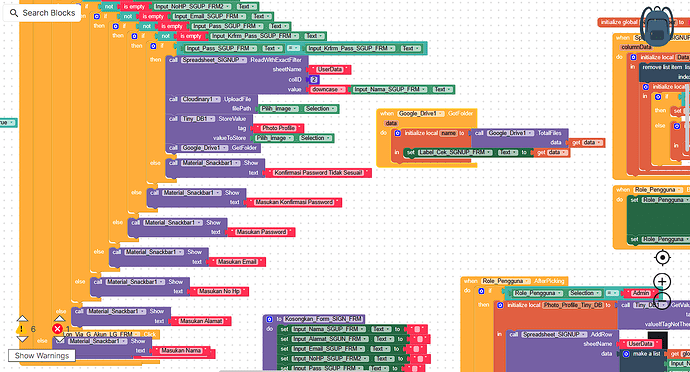Screen dimensions: 690x372
Task: Select the initialize global block at top right
Action: tap(620, 22)
